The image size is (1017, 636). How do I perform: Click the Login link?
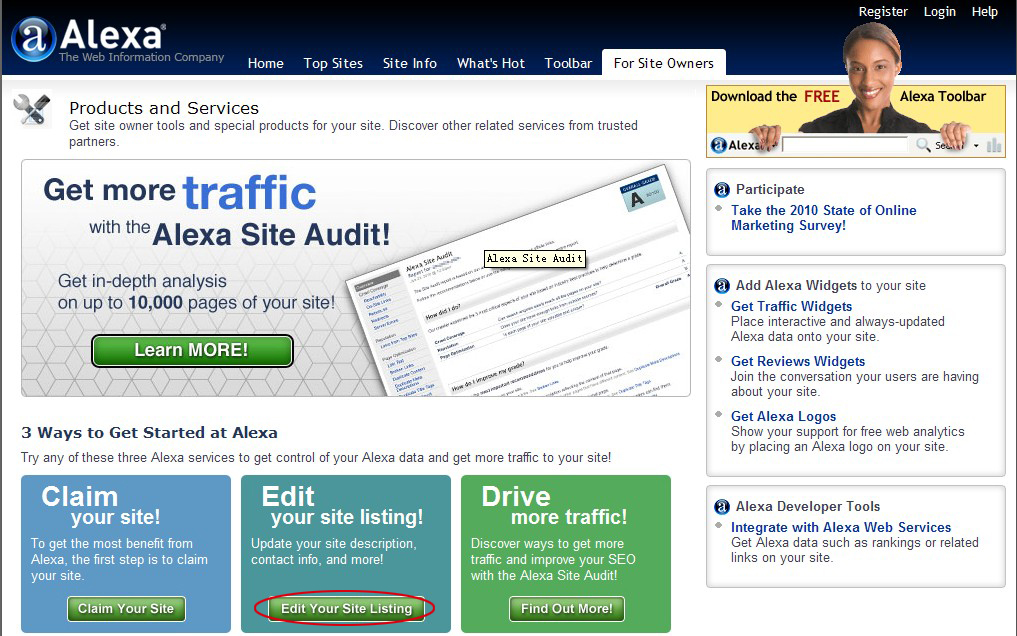(939, 12)
